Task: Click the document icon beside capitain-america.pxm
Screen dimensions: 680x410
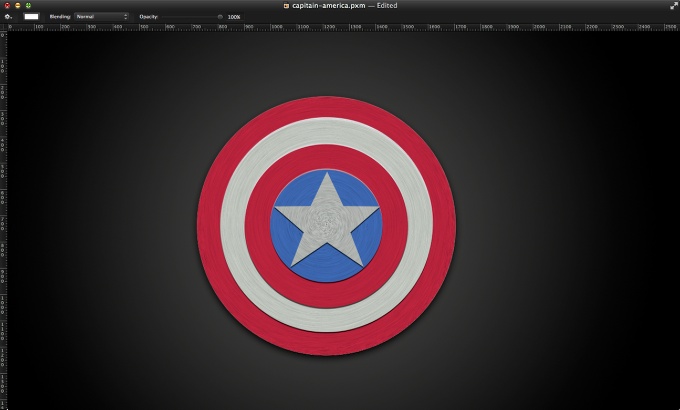Action: [x=287, y=5]
